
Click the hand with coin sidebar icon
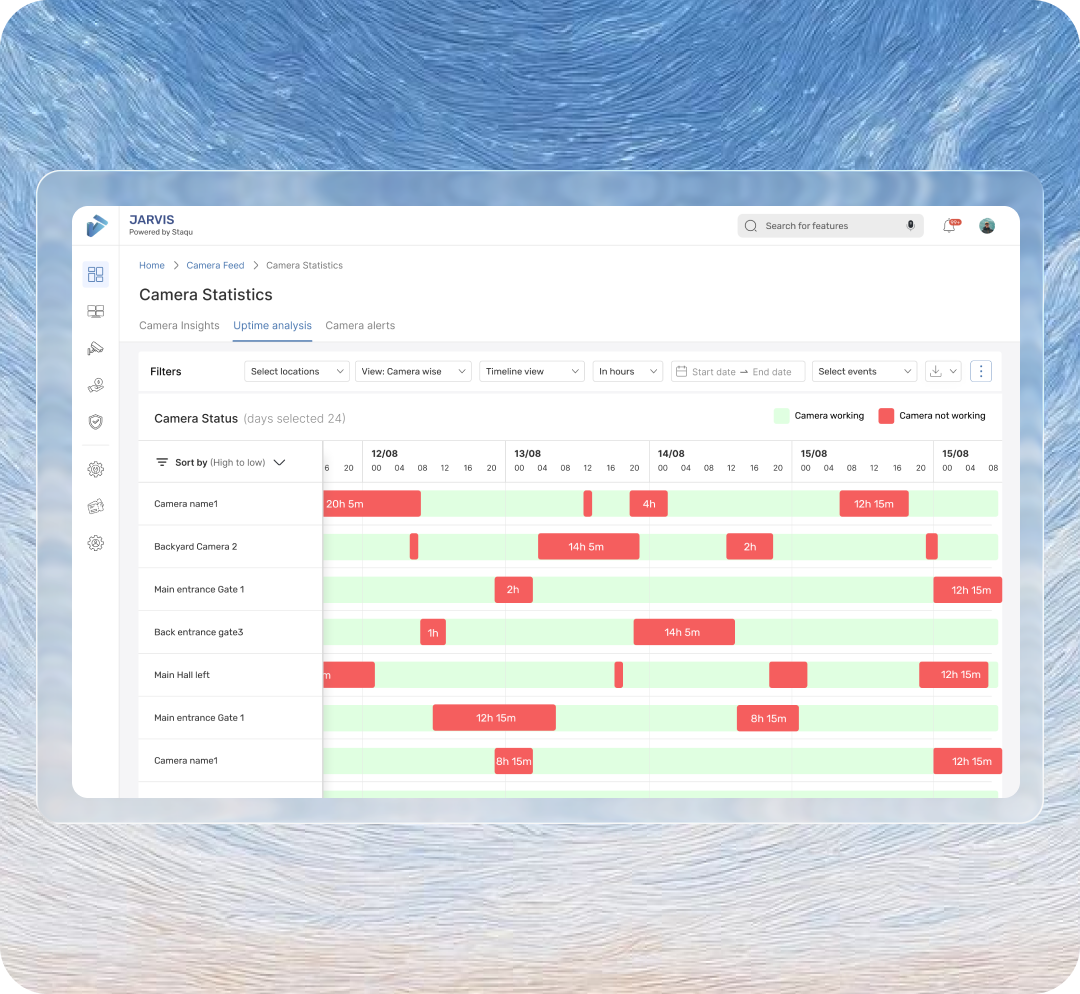click(x=96, y=385)
